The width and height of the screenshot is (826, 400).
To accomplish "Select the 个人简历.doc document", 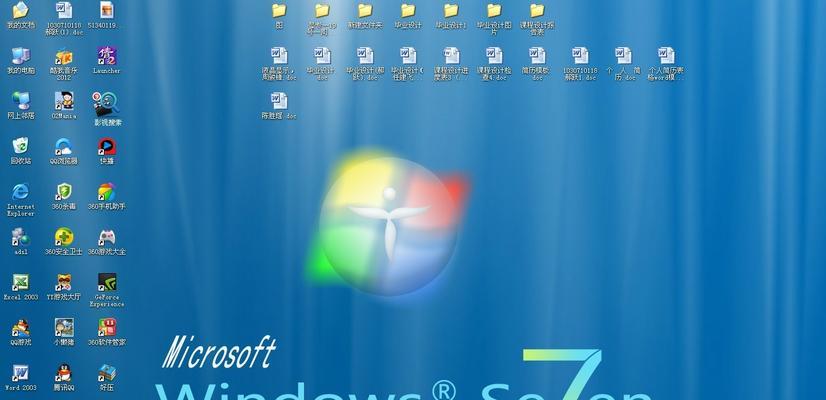I will 623,64.
